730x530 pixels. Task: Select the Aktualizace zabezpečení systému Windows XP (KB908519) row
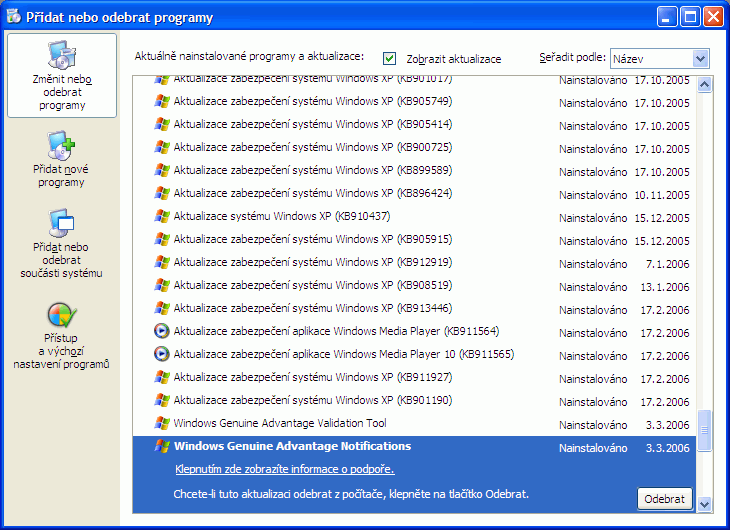(414, 285)
